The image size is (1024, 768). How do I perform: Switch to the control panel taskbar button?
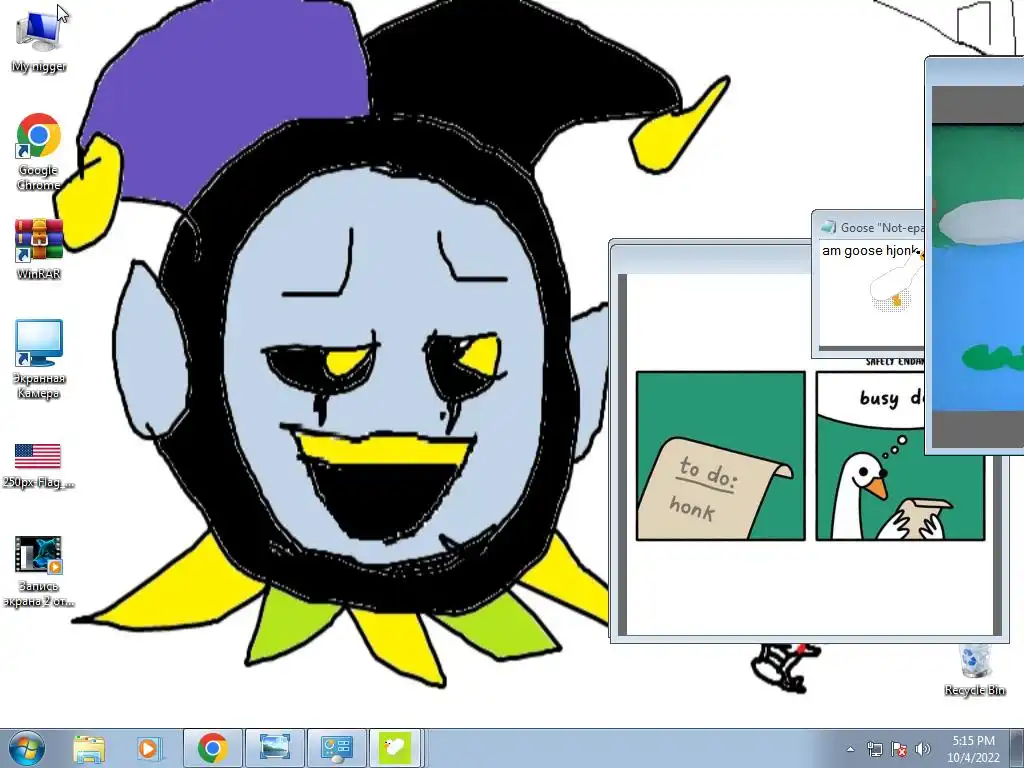pos(337,748)
